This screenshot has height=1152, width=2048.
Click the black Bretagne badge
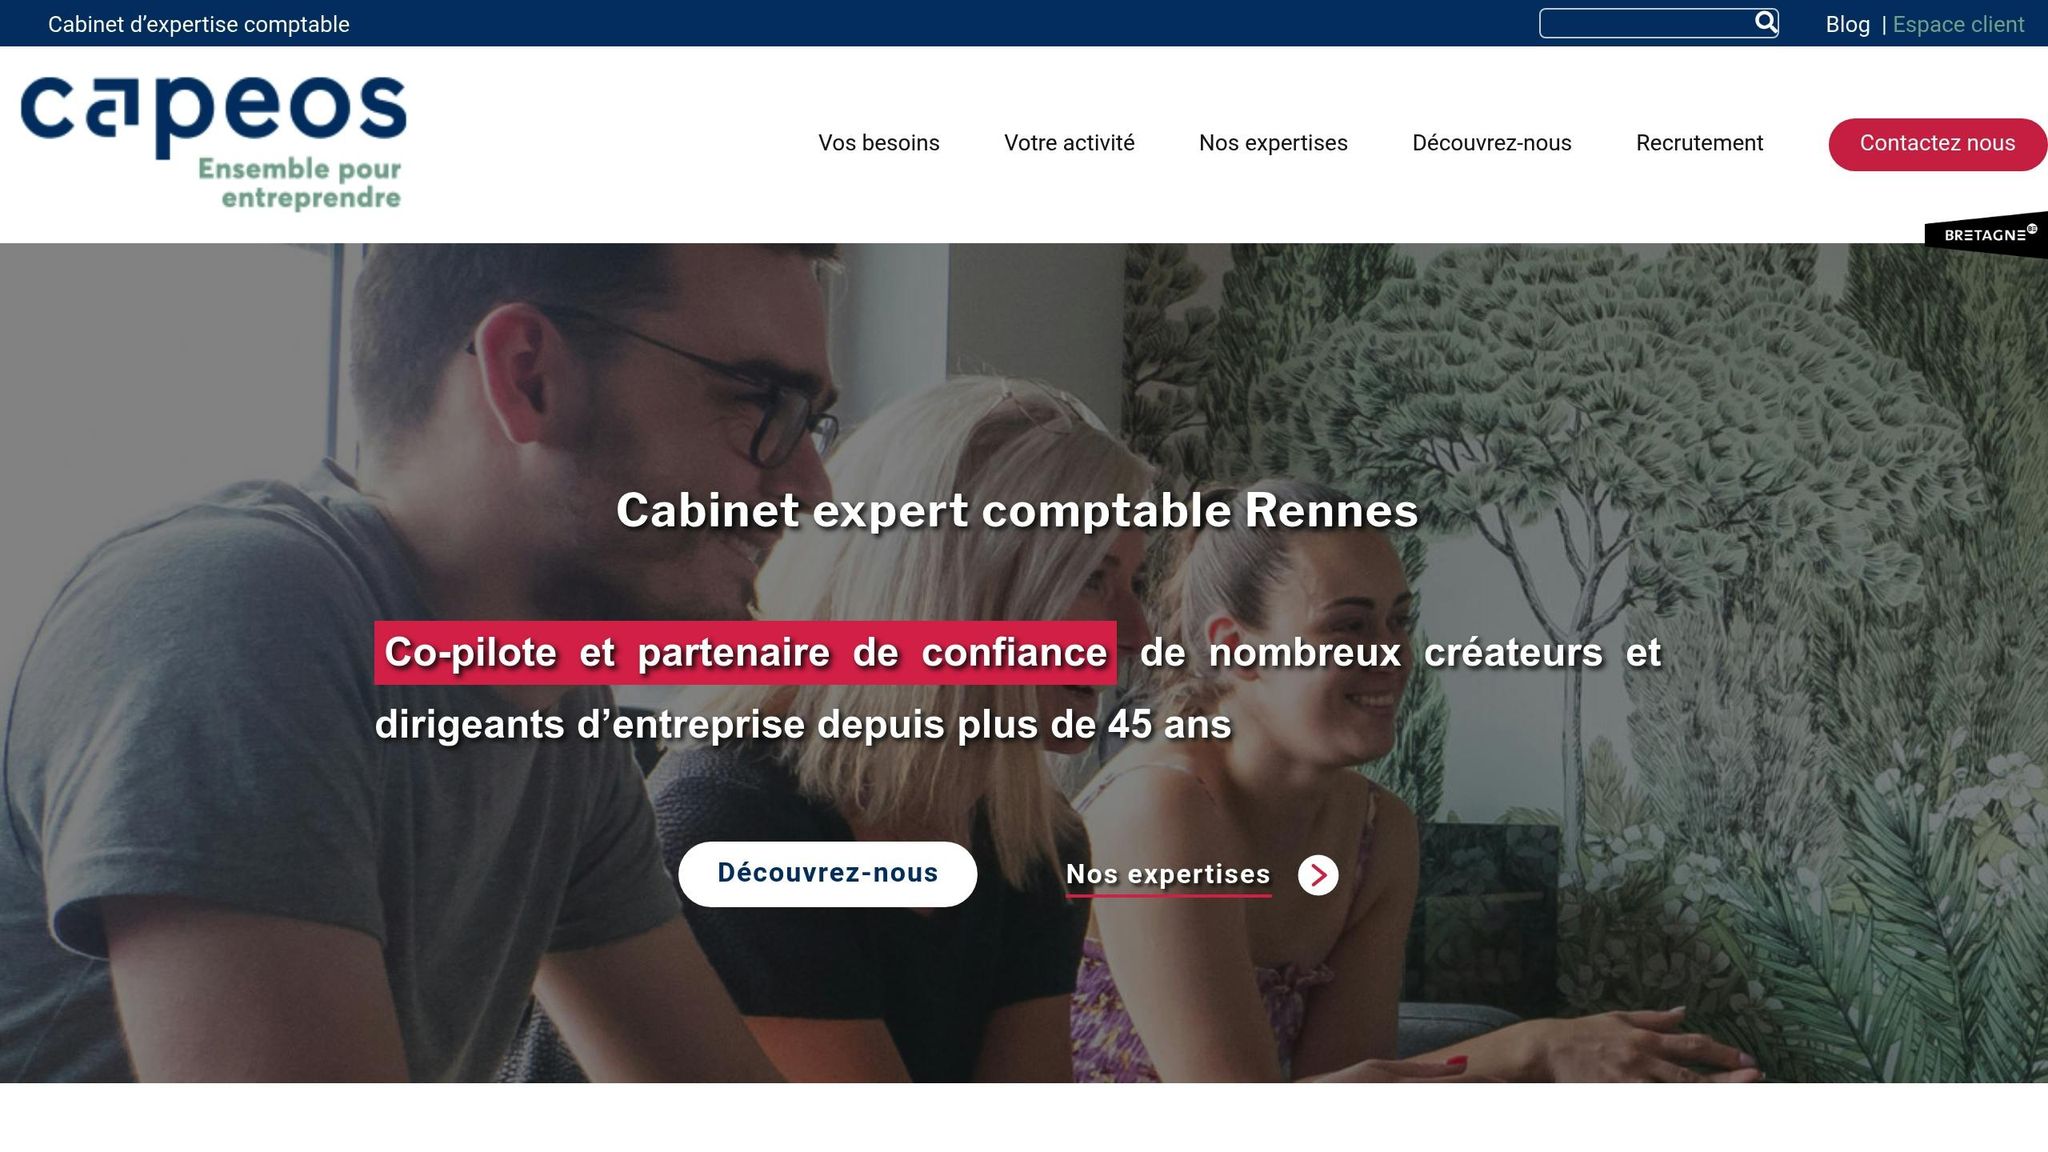(1986, 235)
